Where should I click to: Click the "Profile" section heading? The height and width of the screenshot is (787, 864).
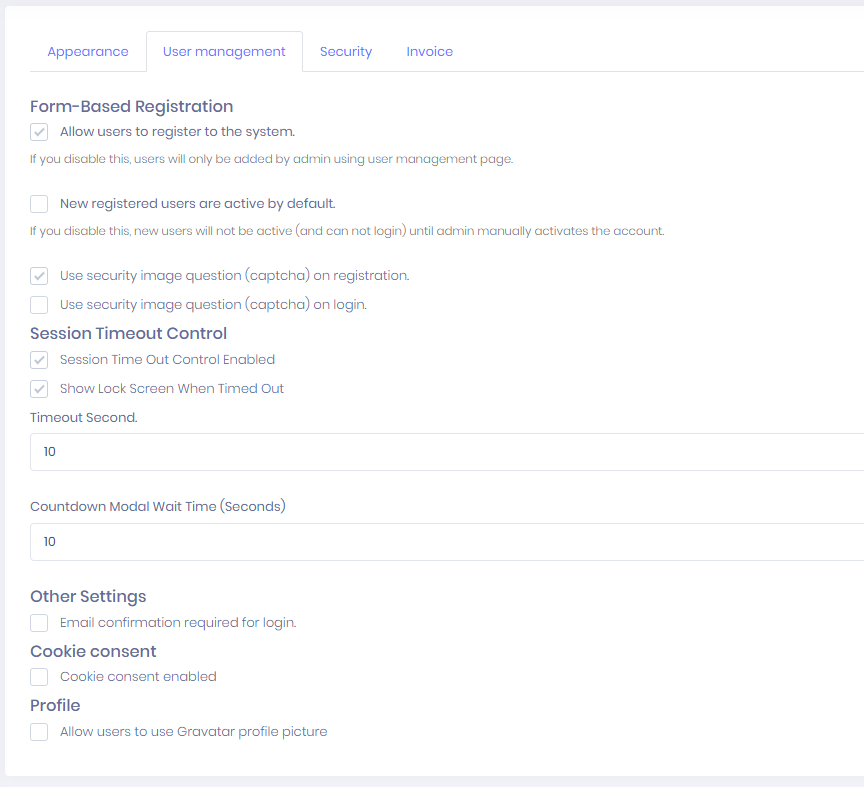55,705
